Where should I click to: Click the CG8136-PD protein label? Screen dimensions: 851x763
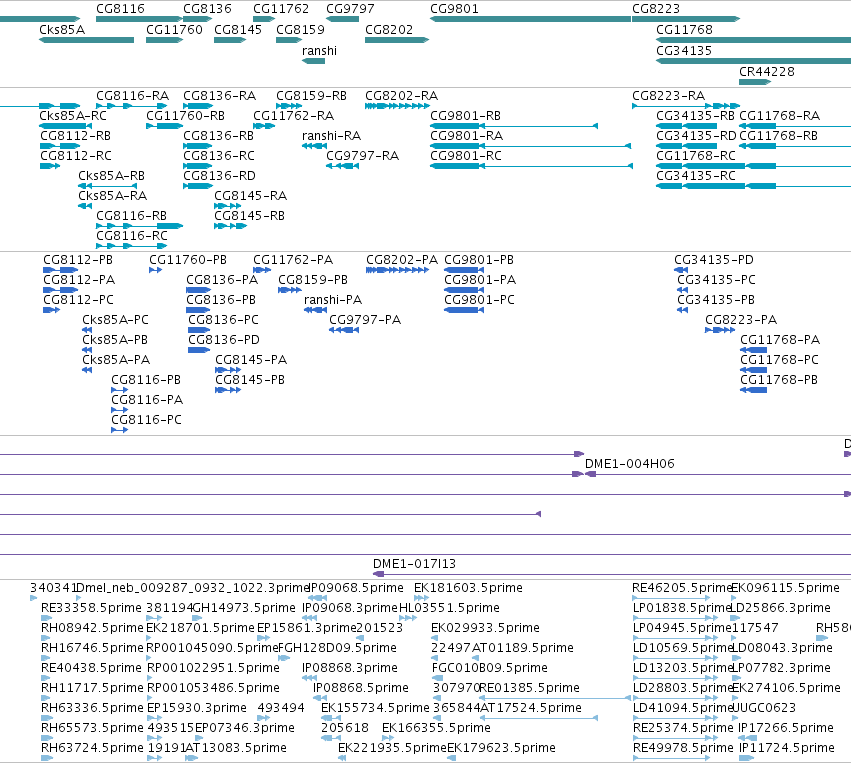[224, 340]
